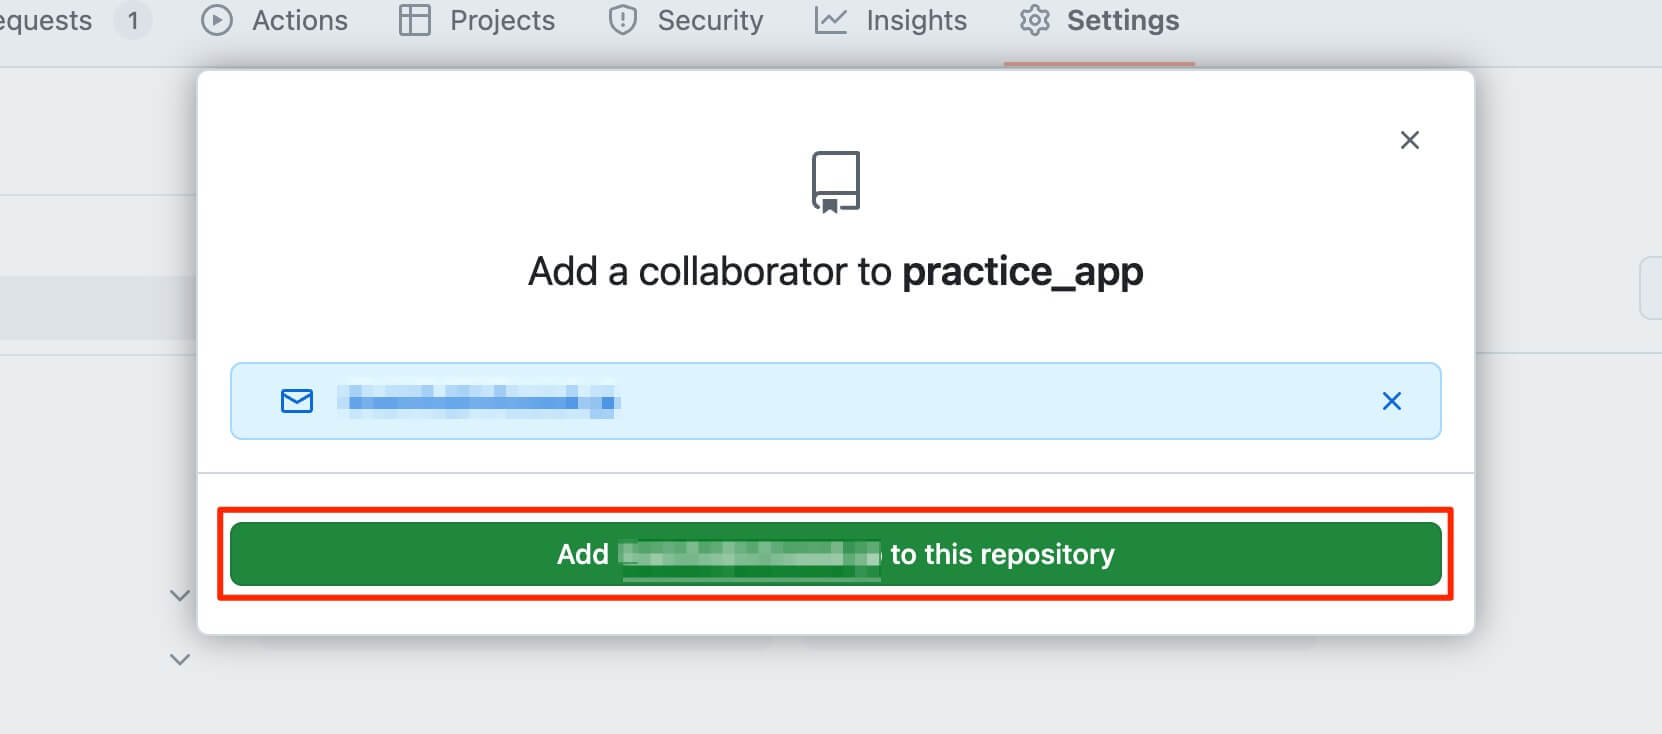Click the green Add to this repository button
Image resolution: width=1662 pixels, height=734 pixels.
click(x=836, y=554)
